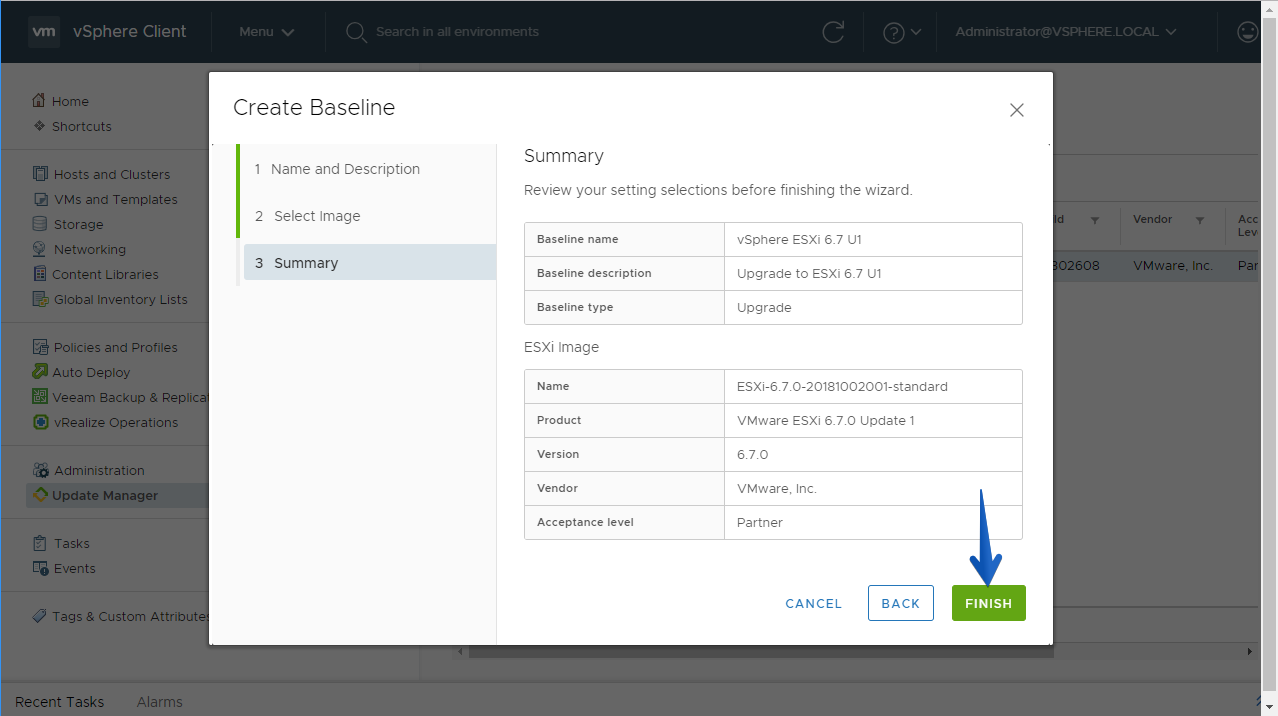
Task: Click the Finish button
Action: coord(988,603)
